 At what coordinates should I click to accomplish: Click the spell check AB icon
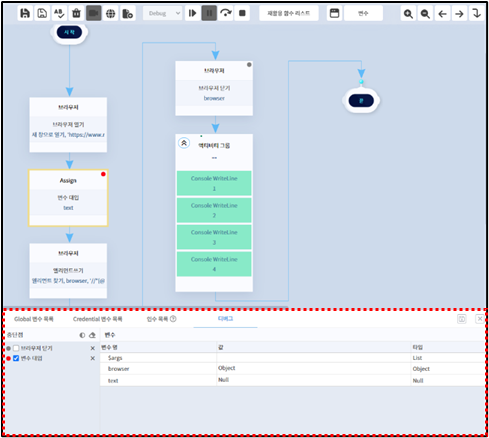pyautogui.click(x=59, y=13)
